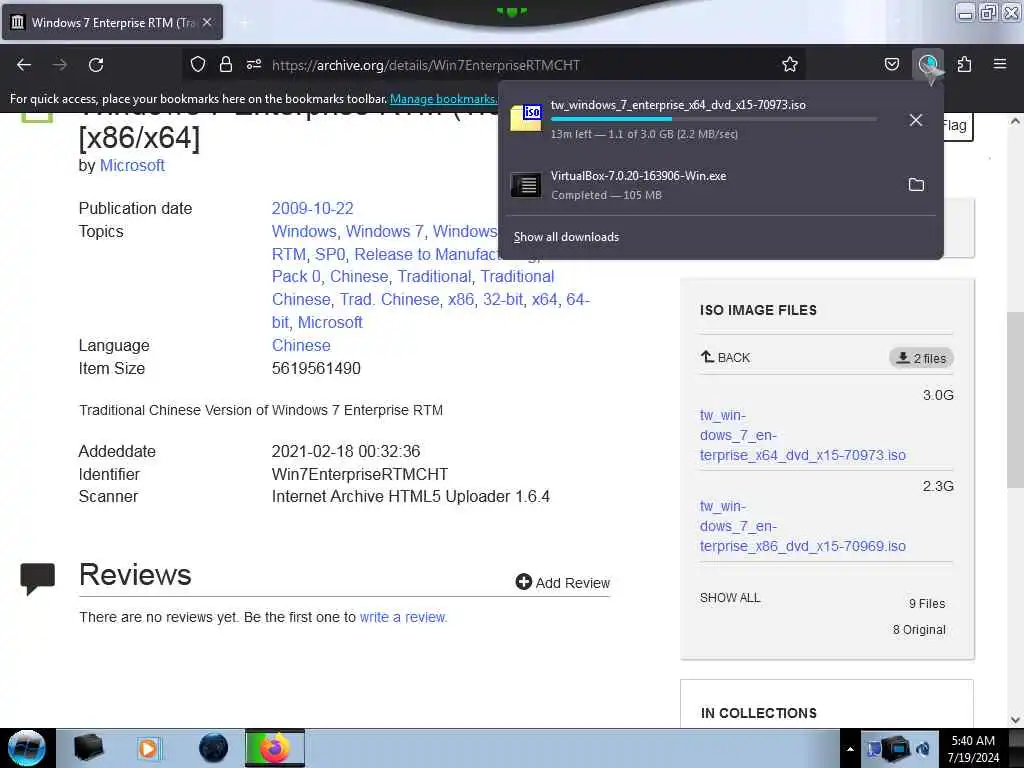Launch the media player taskbar icon
The width and height of the screenshot is (1024, 768).
149,748
